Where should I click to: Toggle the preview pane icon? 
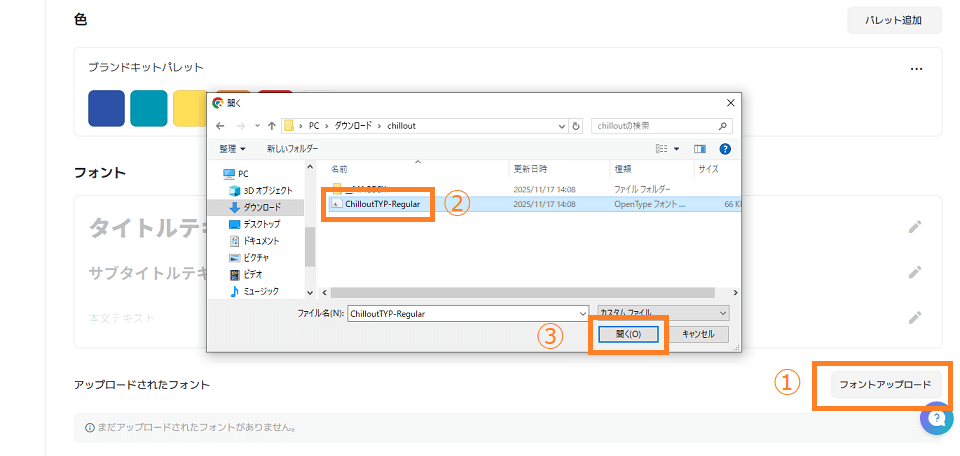(700, 149)
